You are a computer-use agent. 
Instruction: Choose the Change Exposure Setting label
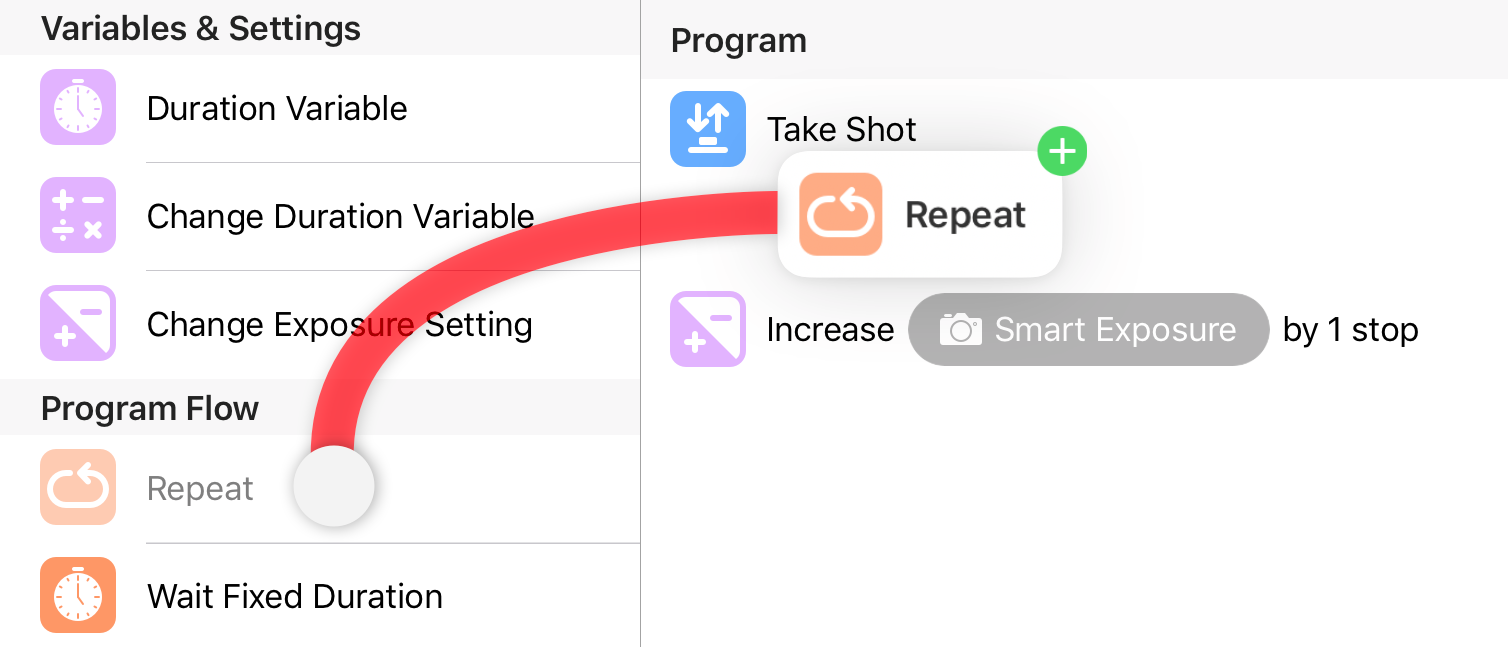(x=340, y=324)
